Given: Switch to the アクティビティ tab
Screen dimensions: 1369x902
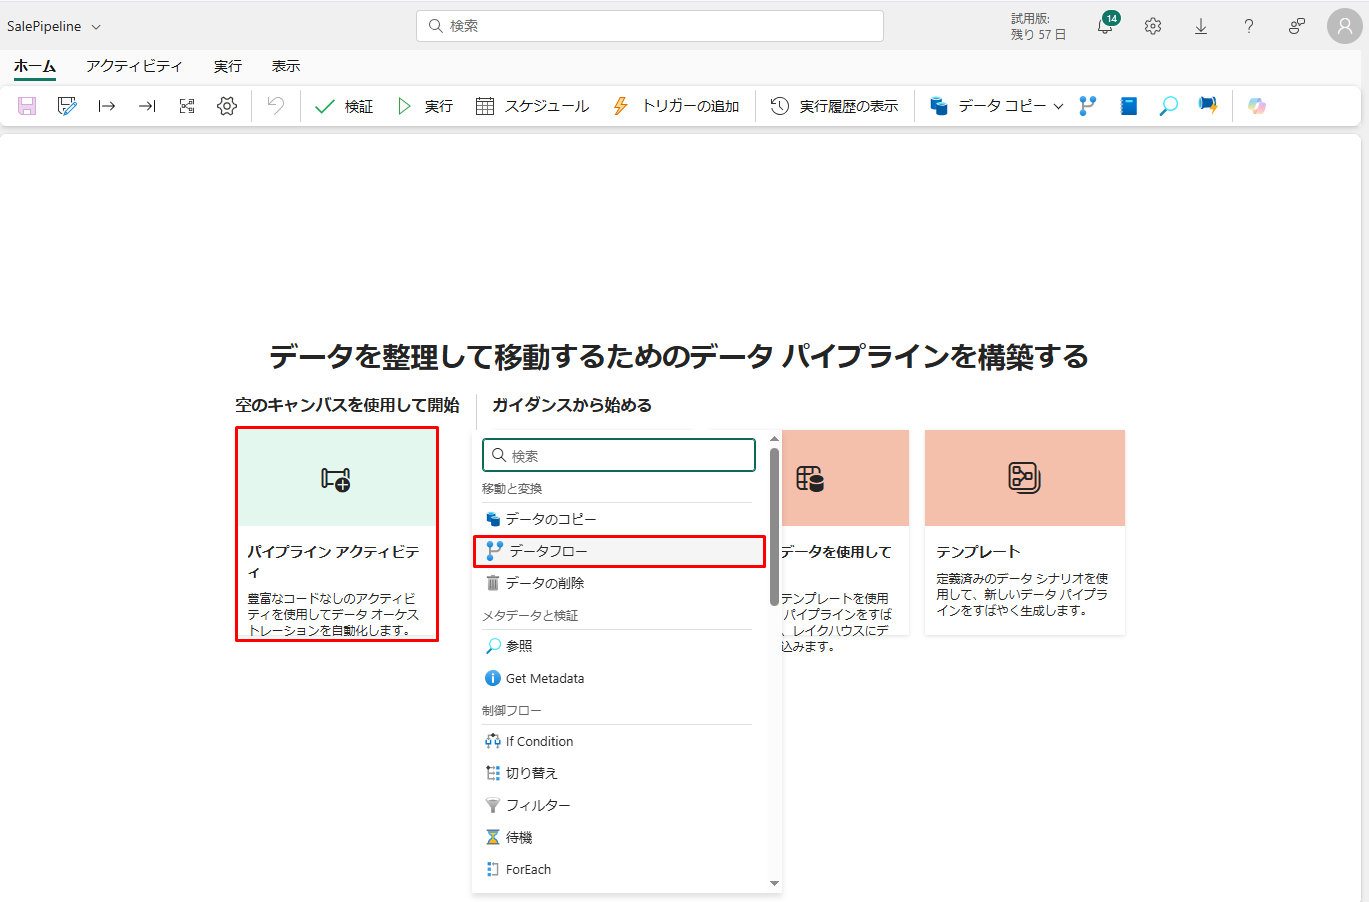Looking at the screenshot, I should (x=134, y=66).
